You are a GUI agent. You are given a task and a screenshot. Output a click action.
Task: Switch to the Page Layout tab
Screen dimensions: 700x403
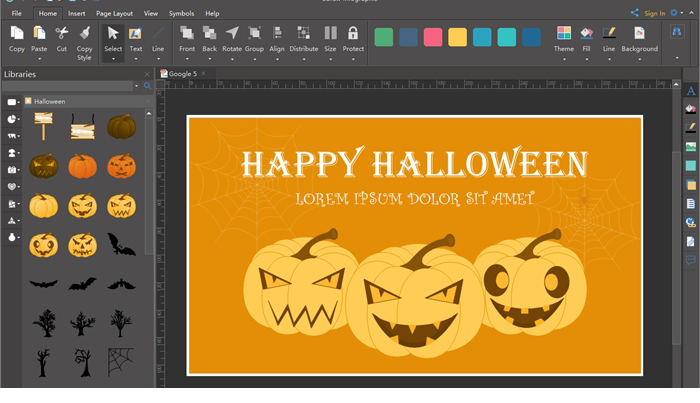tap(114, 13)
